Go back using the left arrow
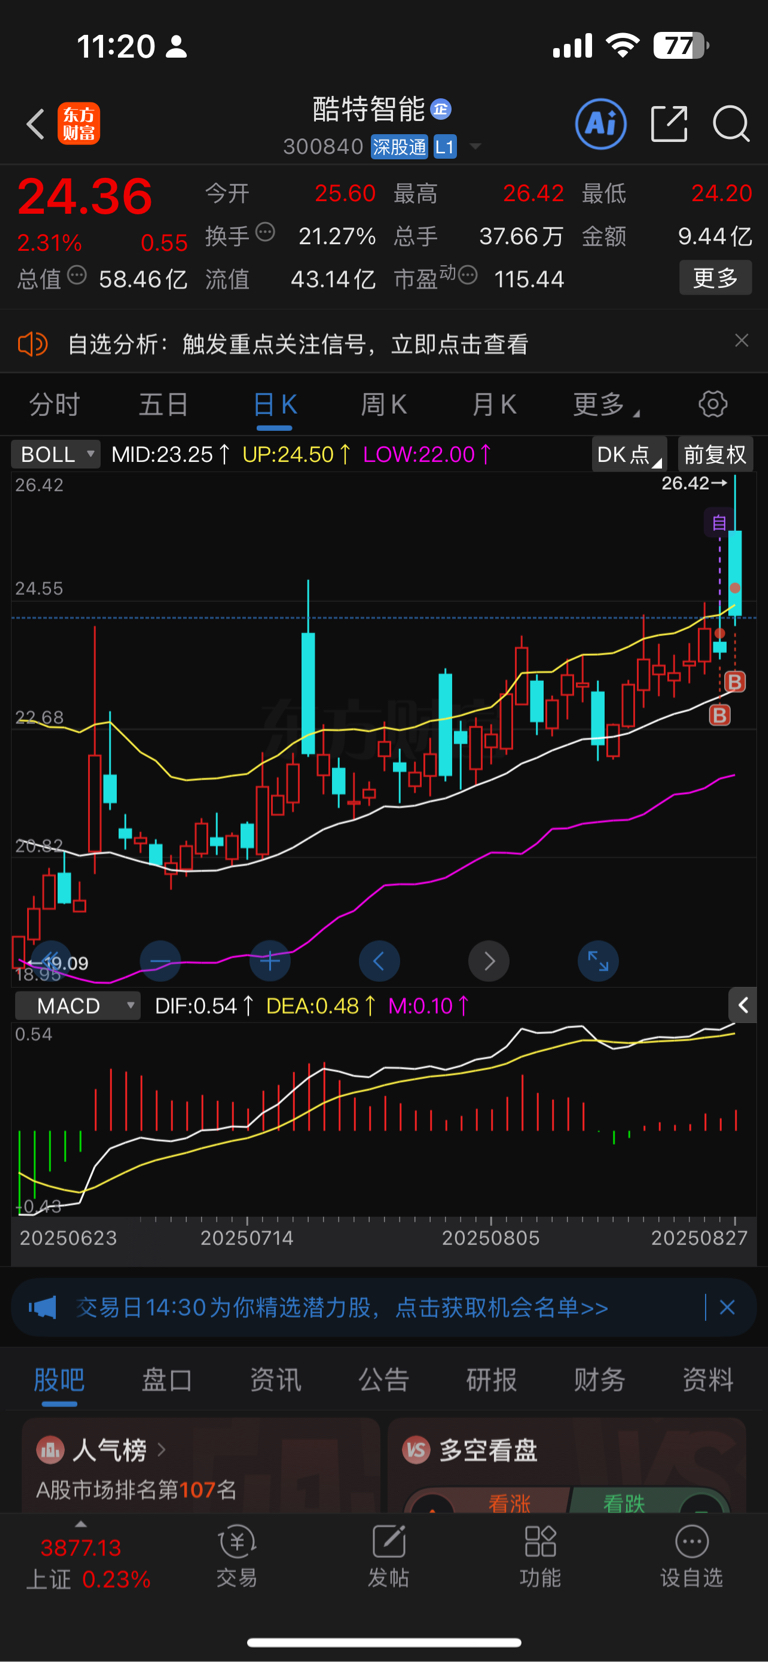The image size is (768, 1662). pyautogui.click(x=35, y=124)
